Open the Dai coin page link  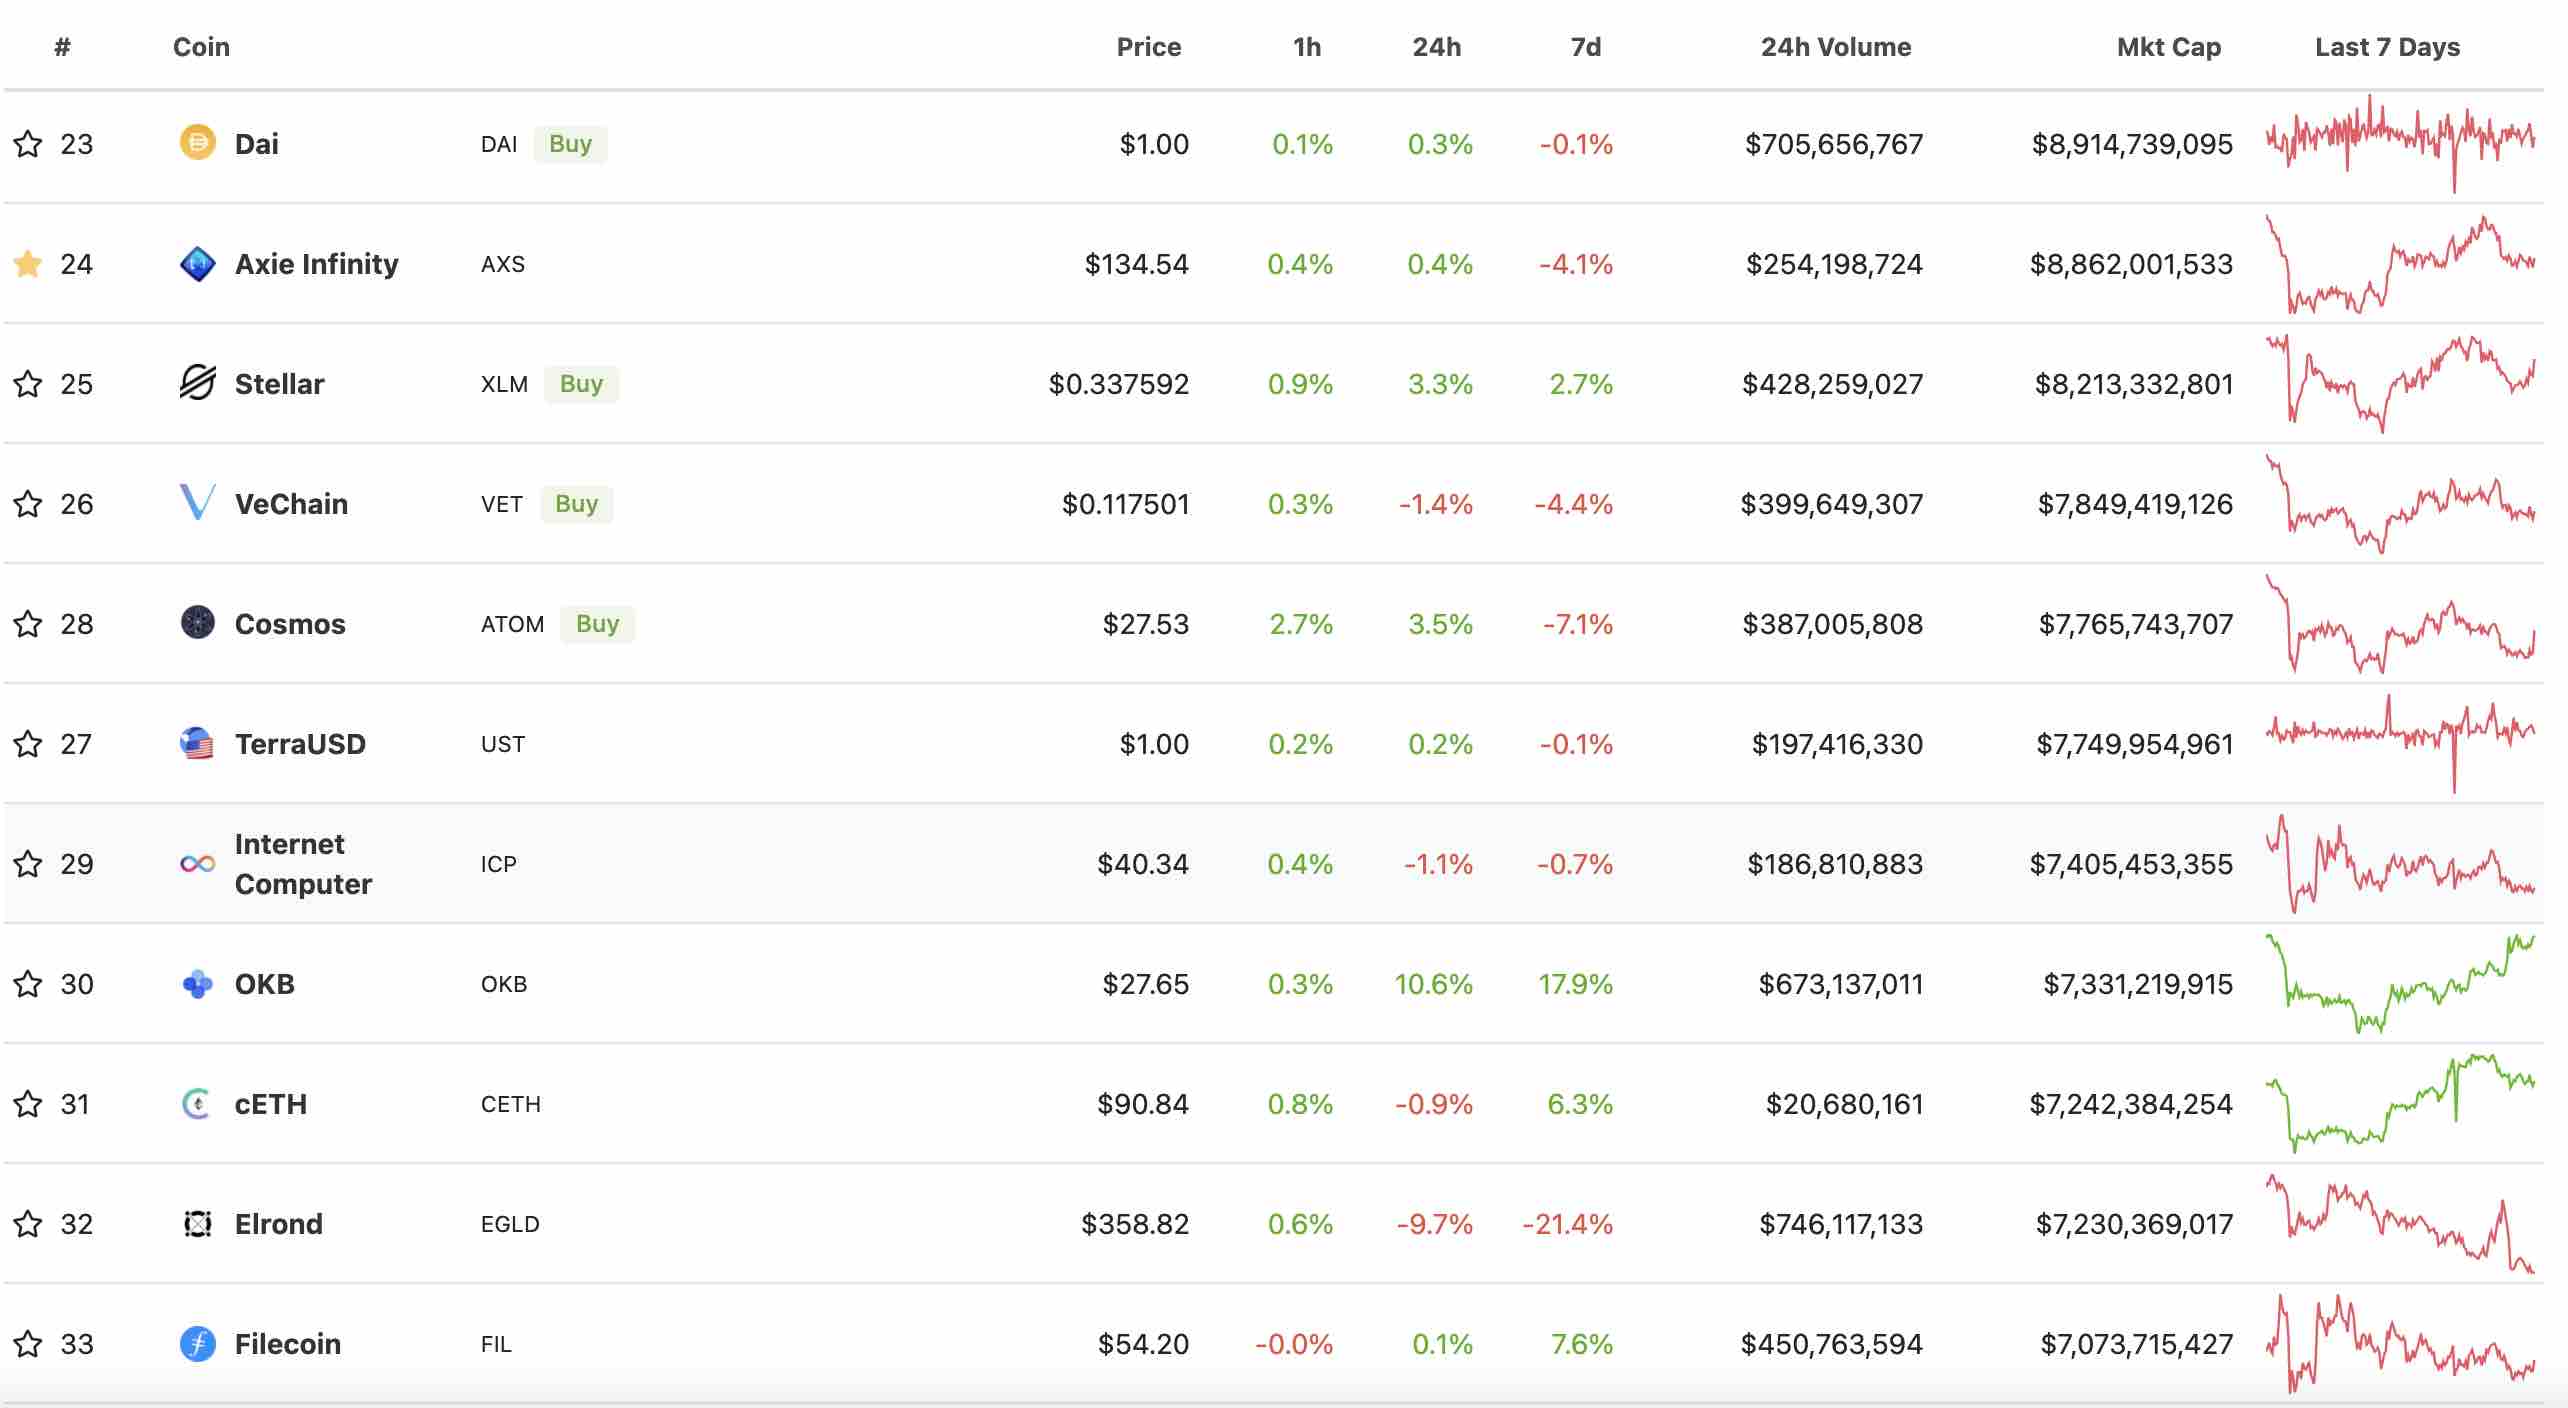click(x=256, y=143)
